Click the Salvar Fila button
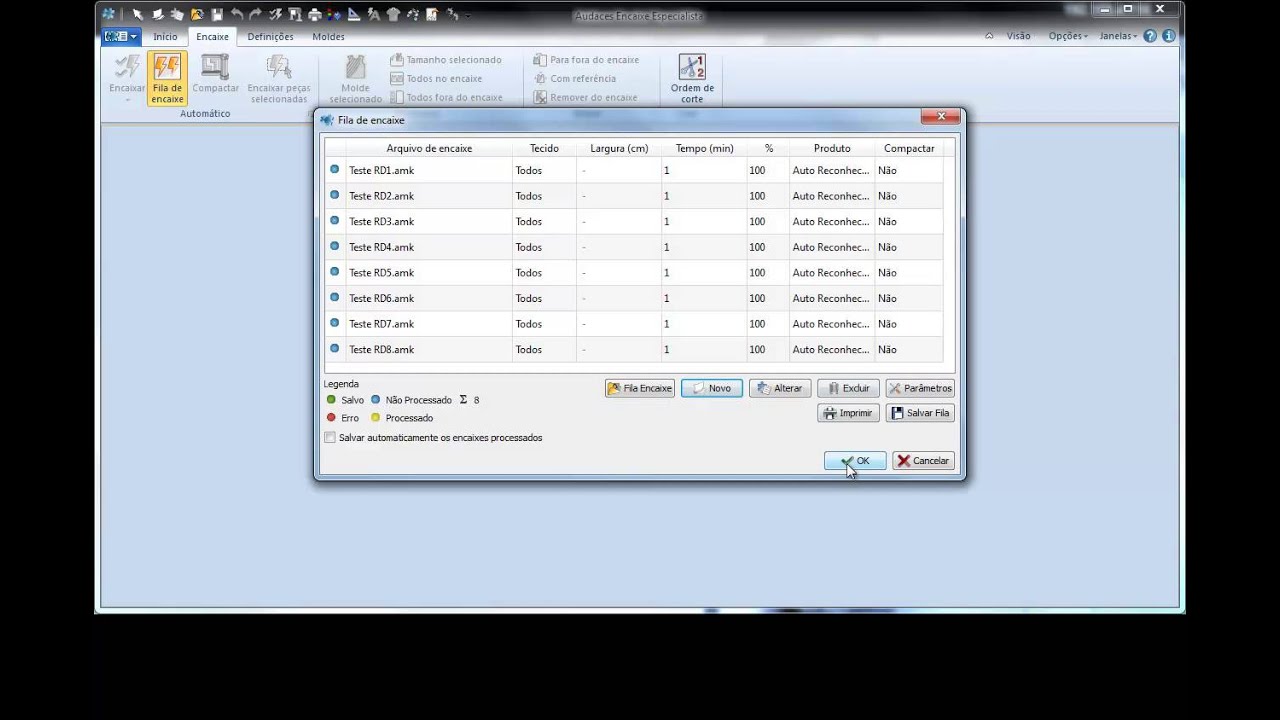The width and height of the screenshot is (1280, 720). pos(920,413)
